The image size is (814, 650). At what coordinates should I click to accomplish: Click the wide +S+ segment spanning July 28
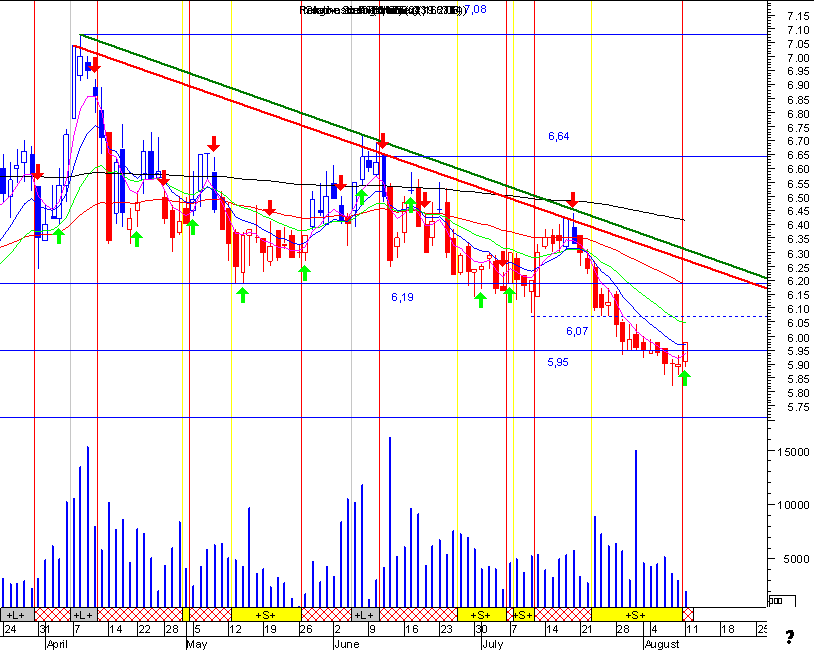coord(636,615)
